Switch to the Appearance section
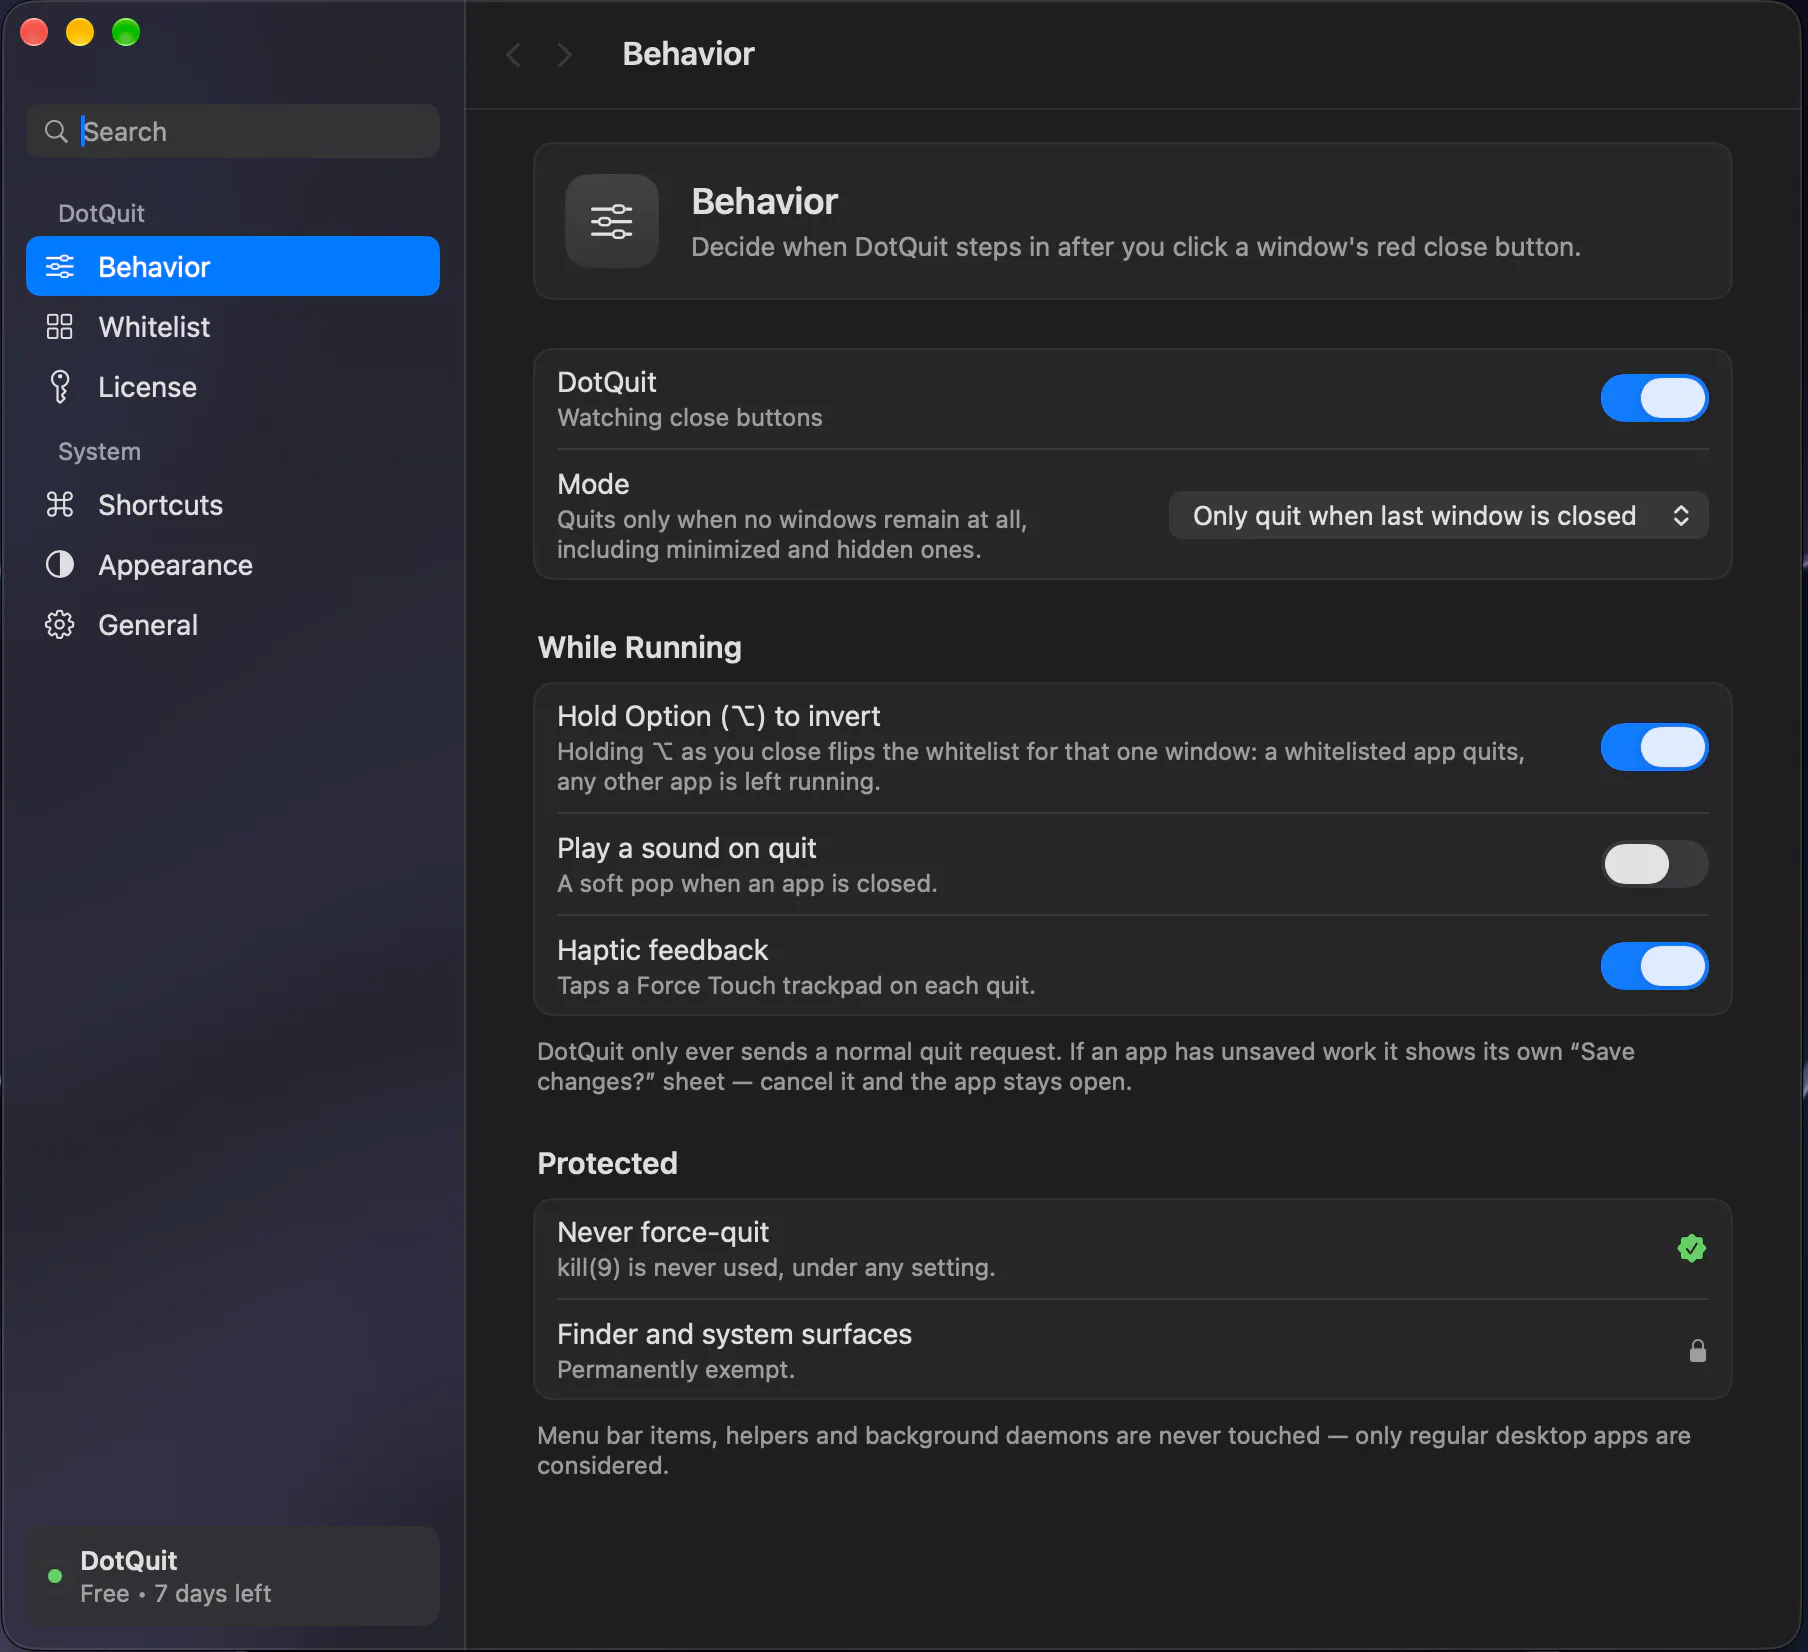This screenshot has height=1652, width=1808. tap(233, 564)
